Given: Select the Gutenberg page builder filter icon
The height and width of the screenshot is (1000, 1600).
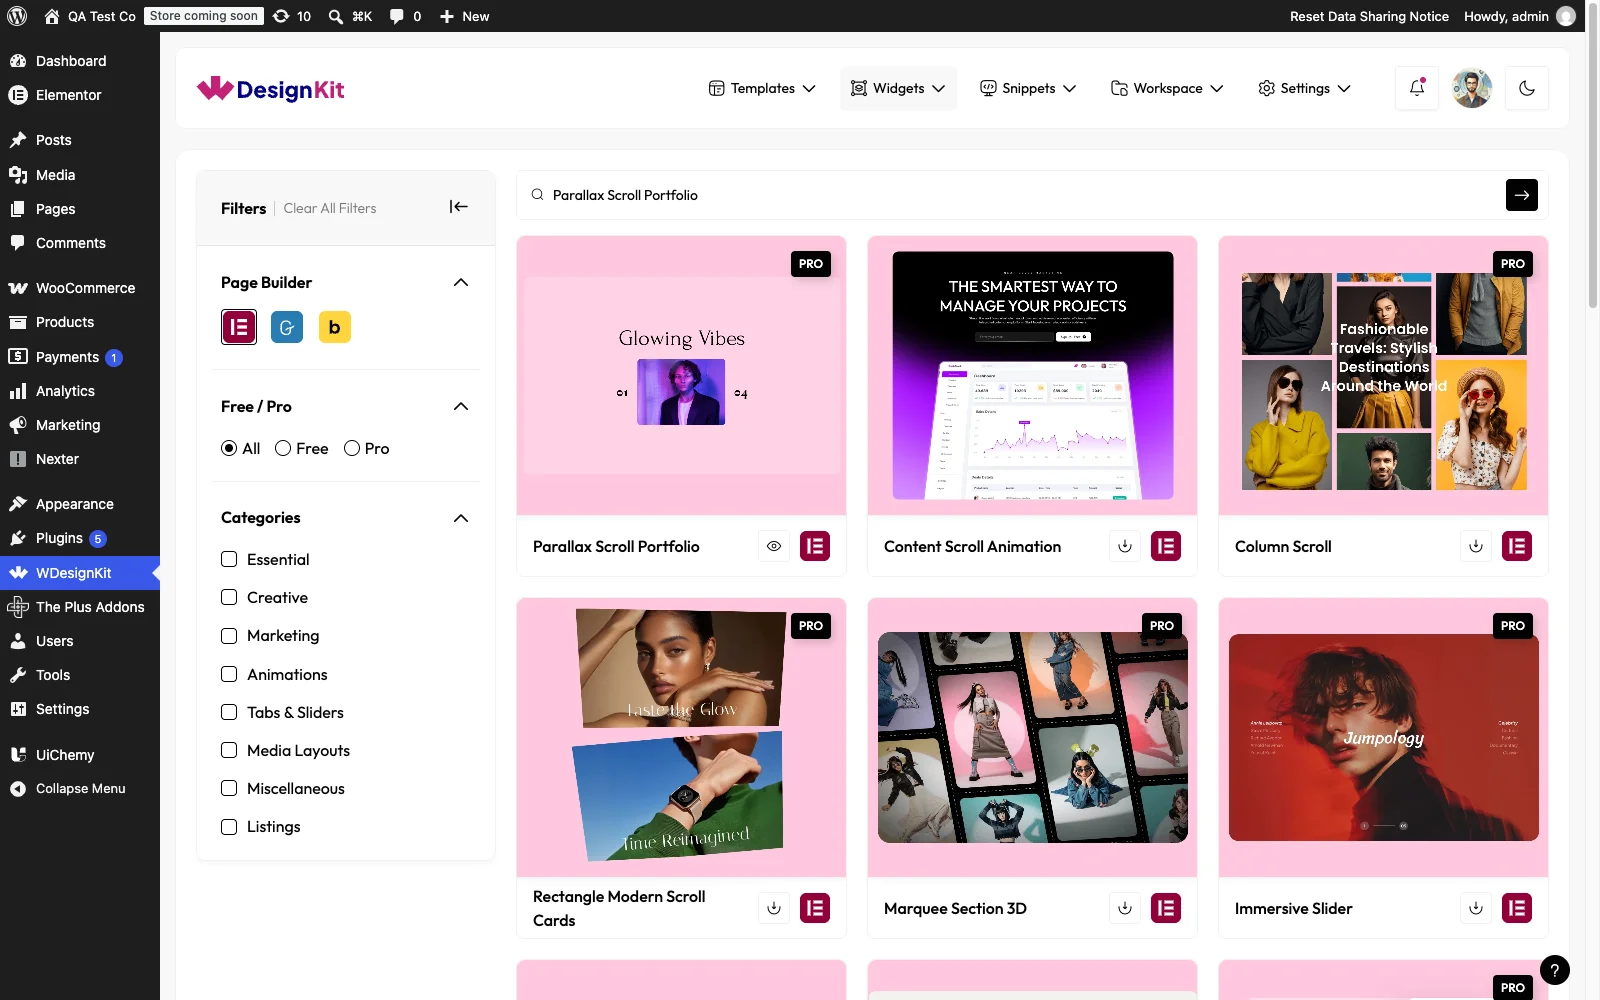Looking at the screenshot, I should pyautogui.click(x=287, y=327).
